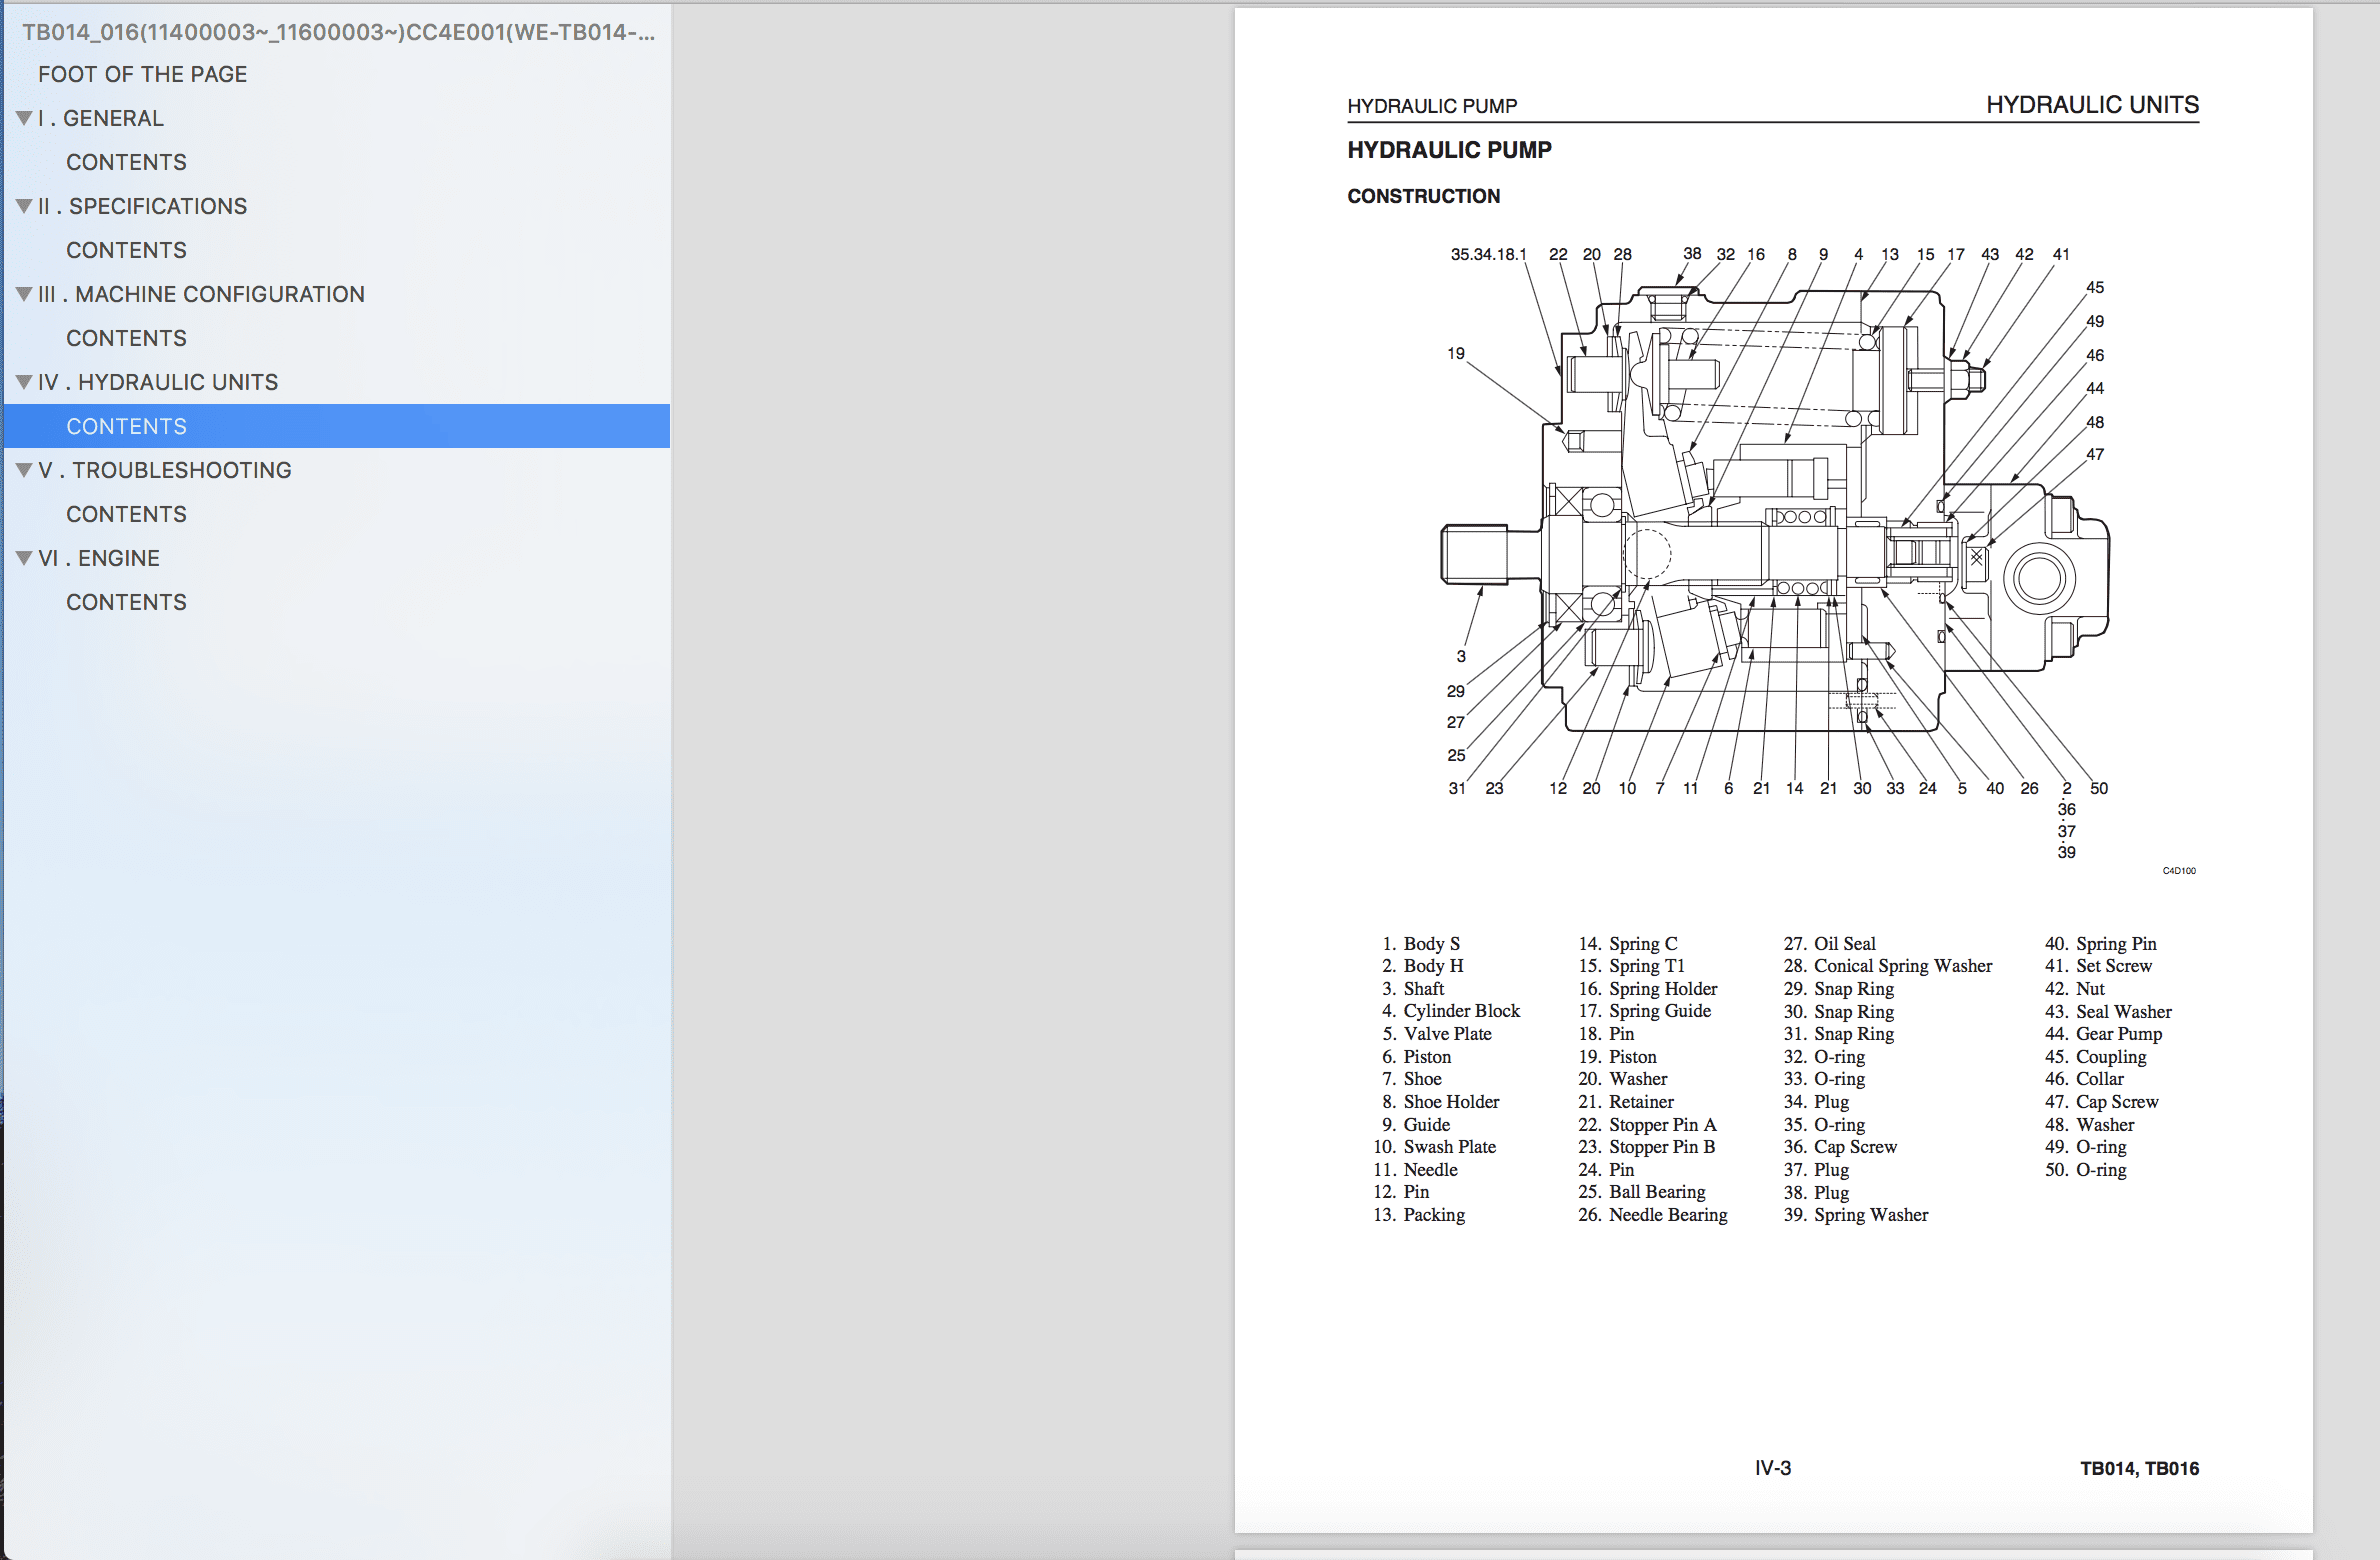Select the highlighted CONTENTS under HYDRAULIC UNITS

(x=126, y=426)
